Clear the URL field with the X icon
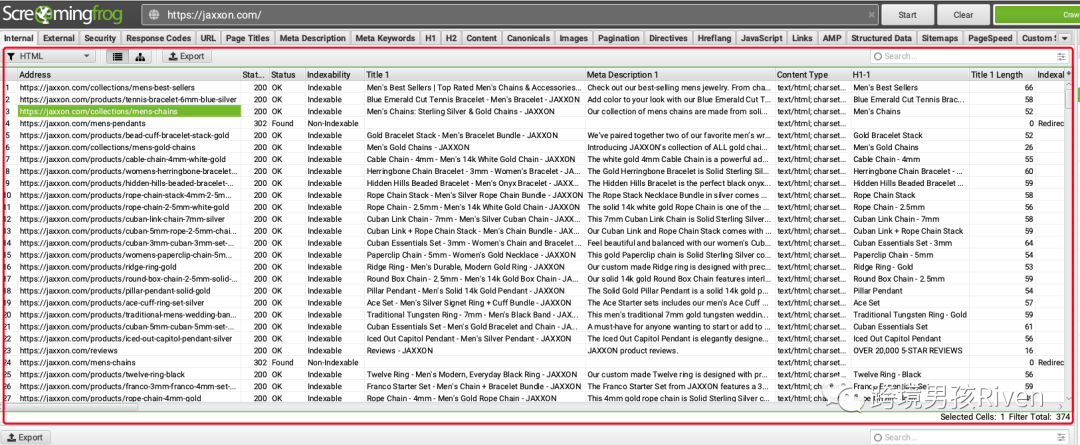1080x445 pixels. click(871, 14)
